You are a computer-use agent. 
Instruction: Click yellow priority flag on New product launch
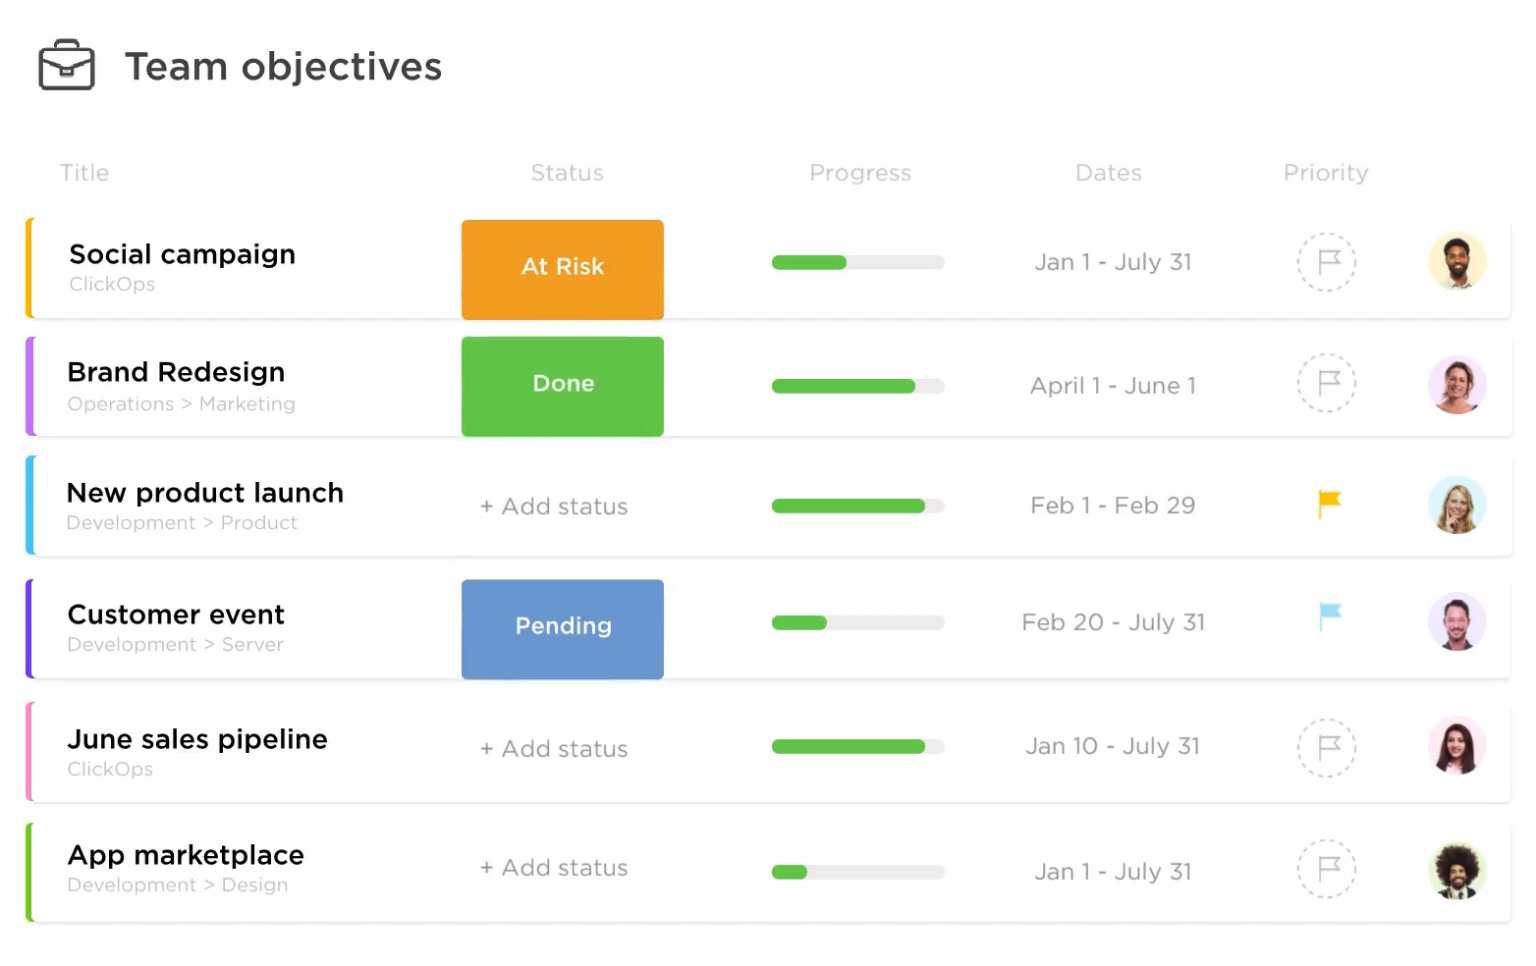pos(1329,504)
